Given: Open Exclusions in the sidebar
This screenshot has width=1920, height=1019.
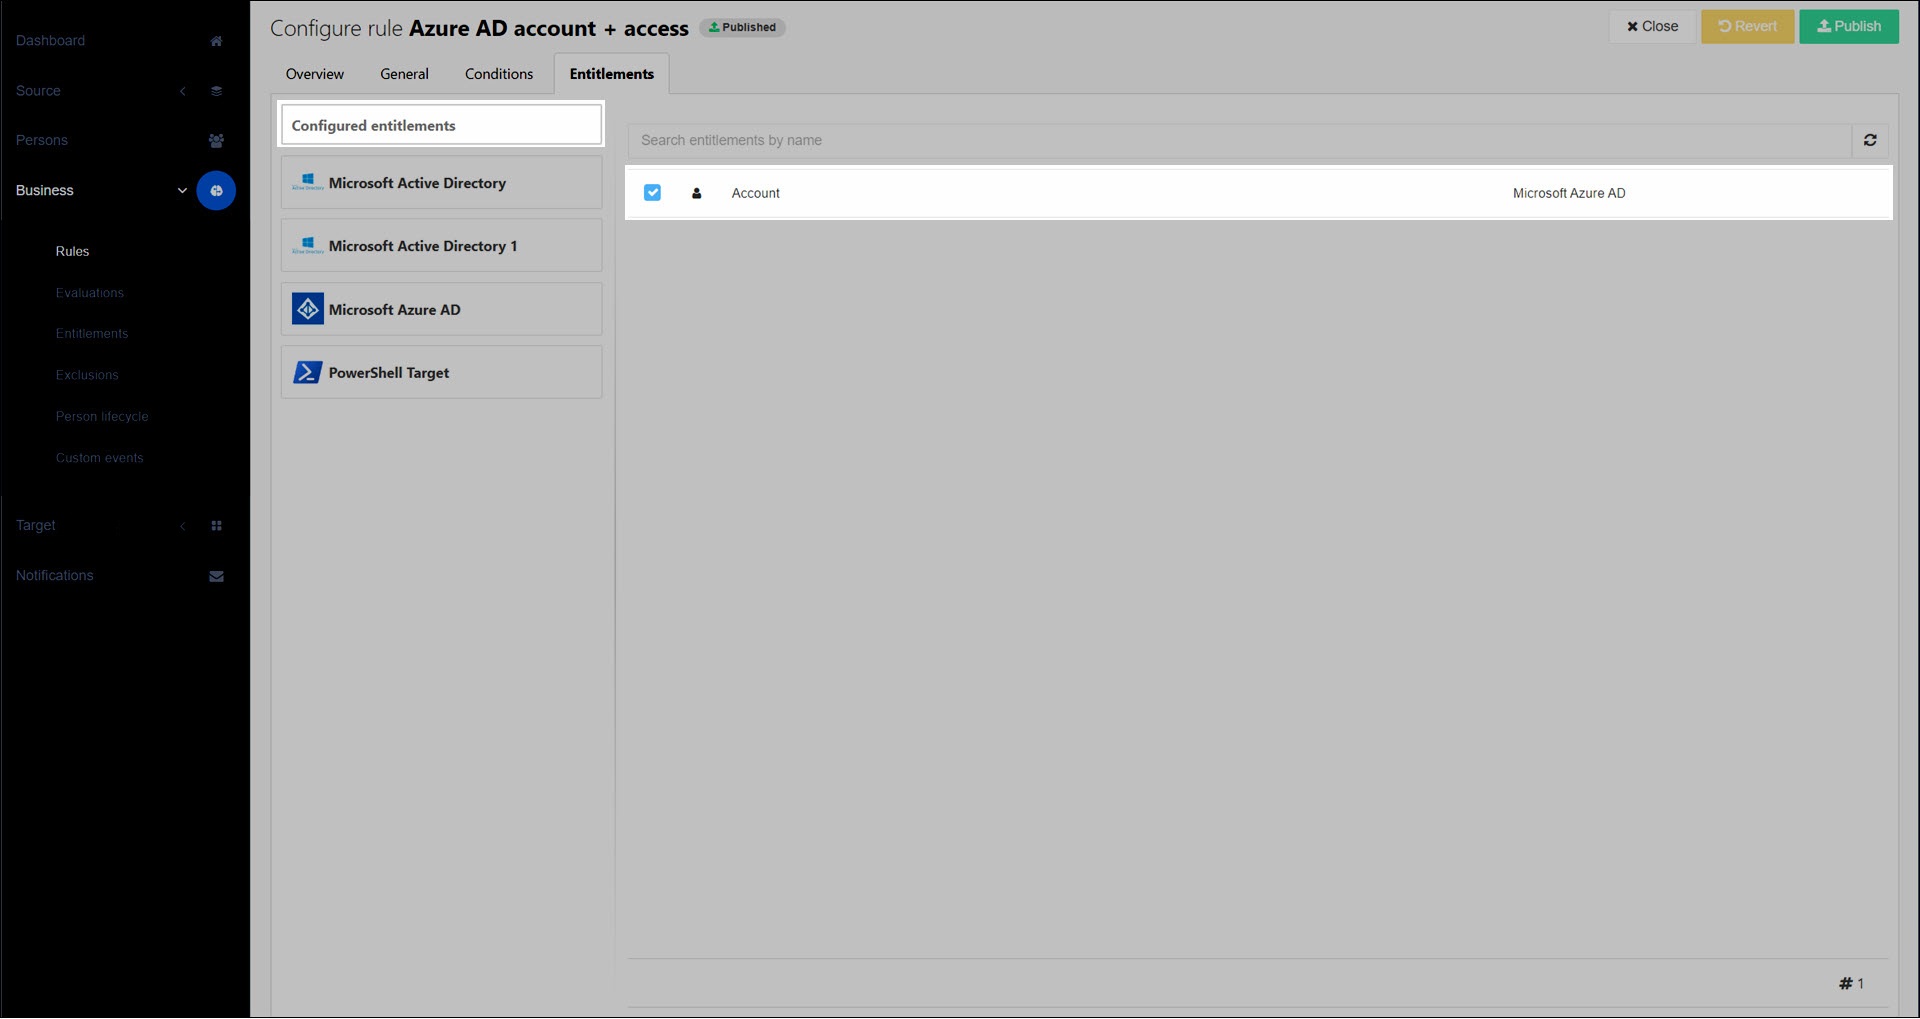Looking at the screenshot, I should click(x=87, y=375).
